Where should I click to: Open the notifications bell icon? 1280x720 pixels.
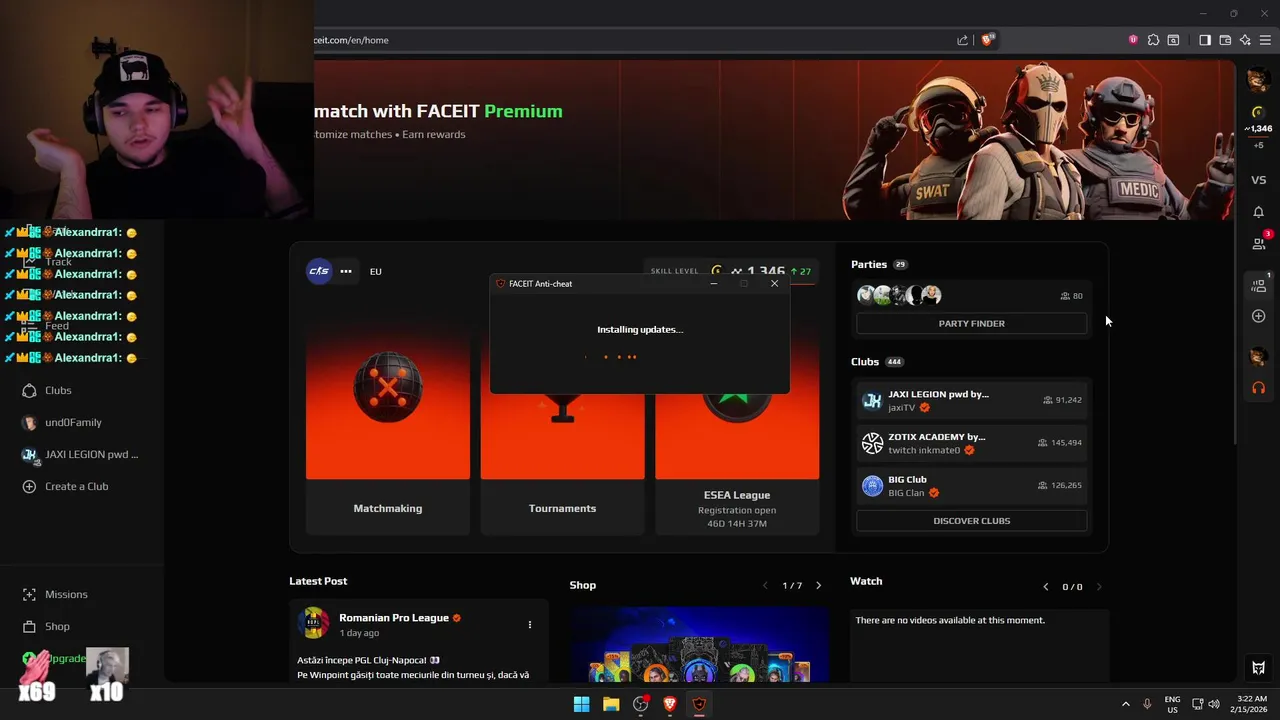click(1259, 212)
